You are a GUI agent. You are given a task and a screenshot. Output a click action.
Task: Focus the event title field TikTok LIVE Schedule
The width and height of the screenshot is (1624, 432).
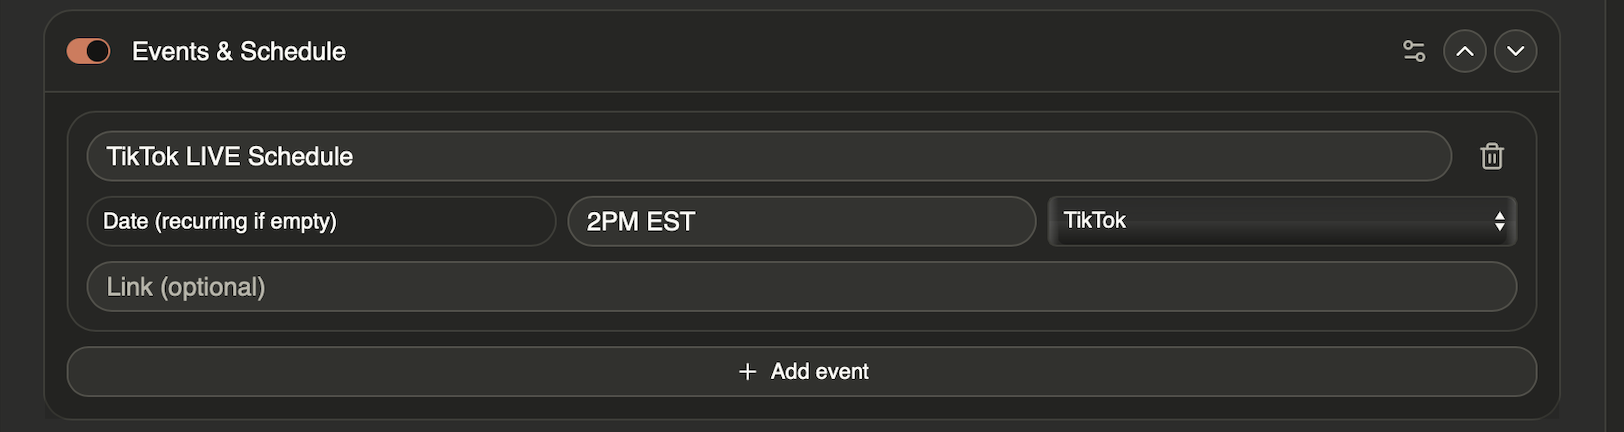[768, 156]
